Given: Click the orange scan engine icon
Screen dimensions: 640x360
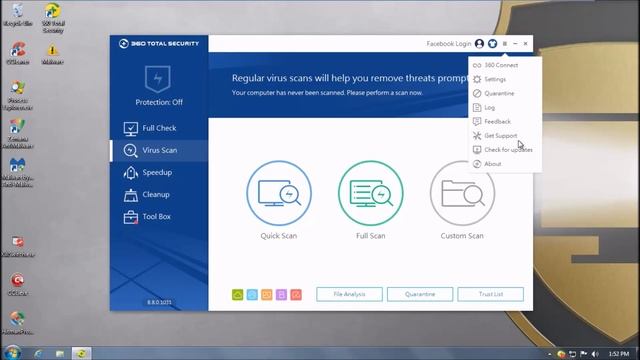Looking at the screenshot, I should (267, 294).
